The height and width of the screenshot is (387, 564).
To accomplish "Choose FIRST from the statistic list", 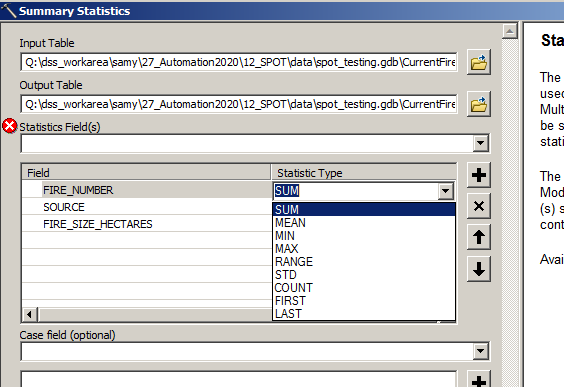I will pos(364,300).
